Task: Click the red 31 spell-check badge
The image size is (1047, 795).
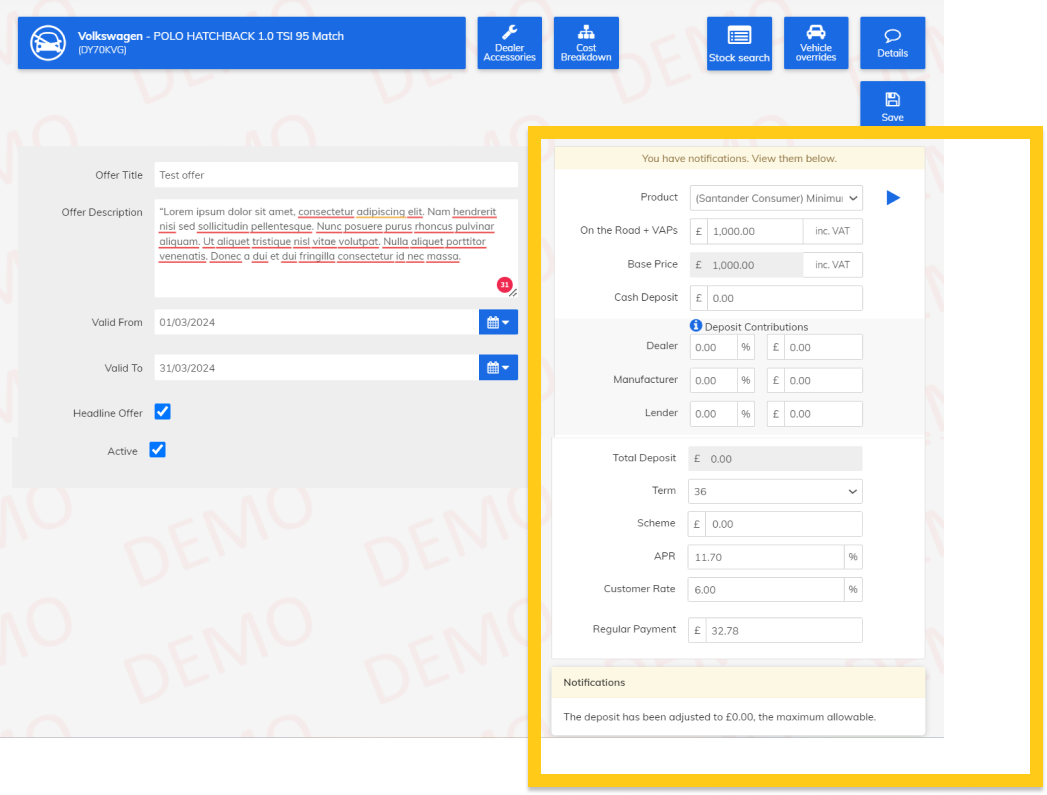Action: click(x=505, y=285)
